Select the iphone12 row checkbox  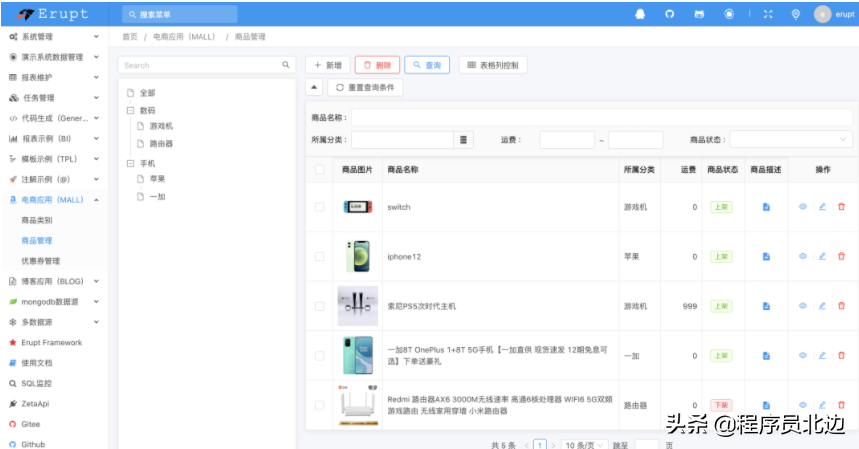(x=319, y=256)
